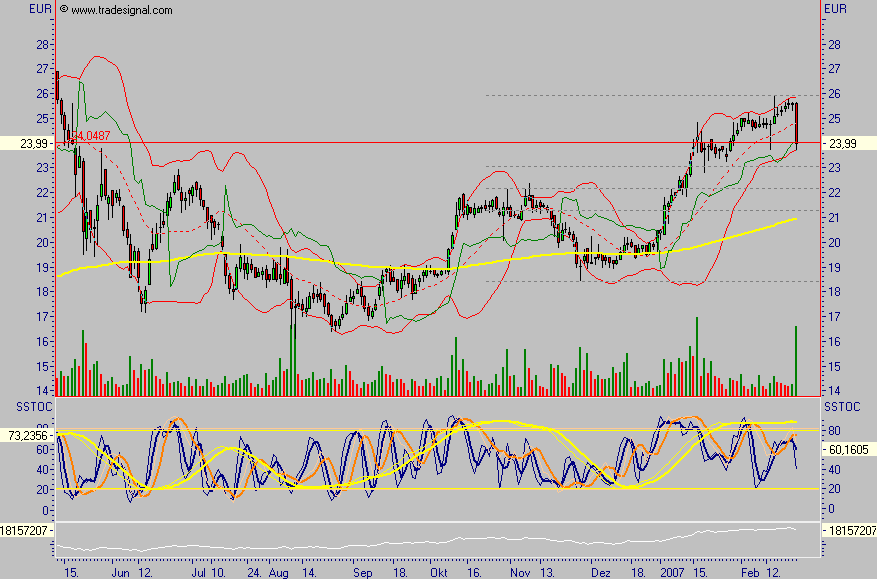This screenshot has height=579, width=877.
Task: Select the red EUR heading on right axis
Action: 835,9
